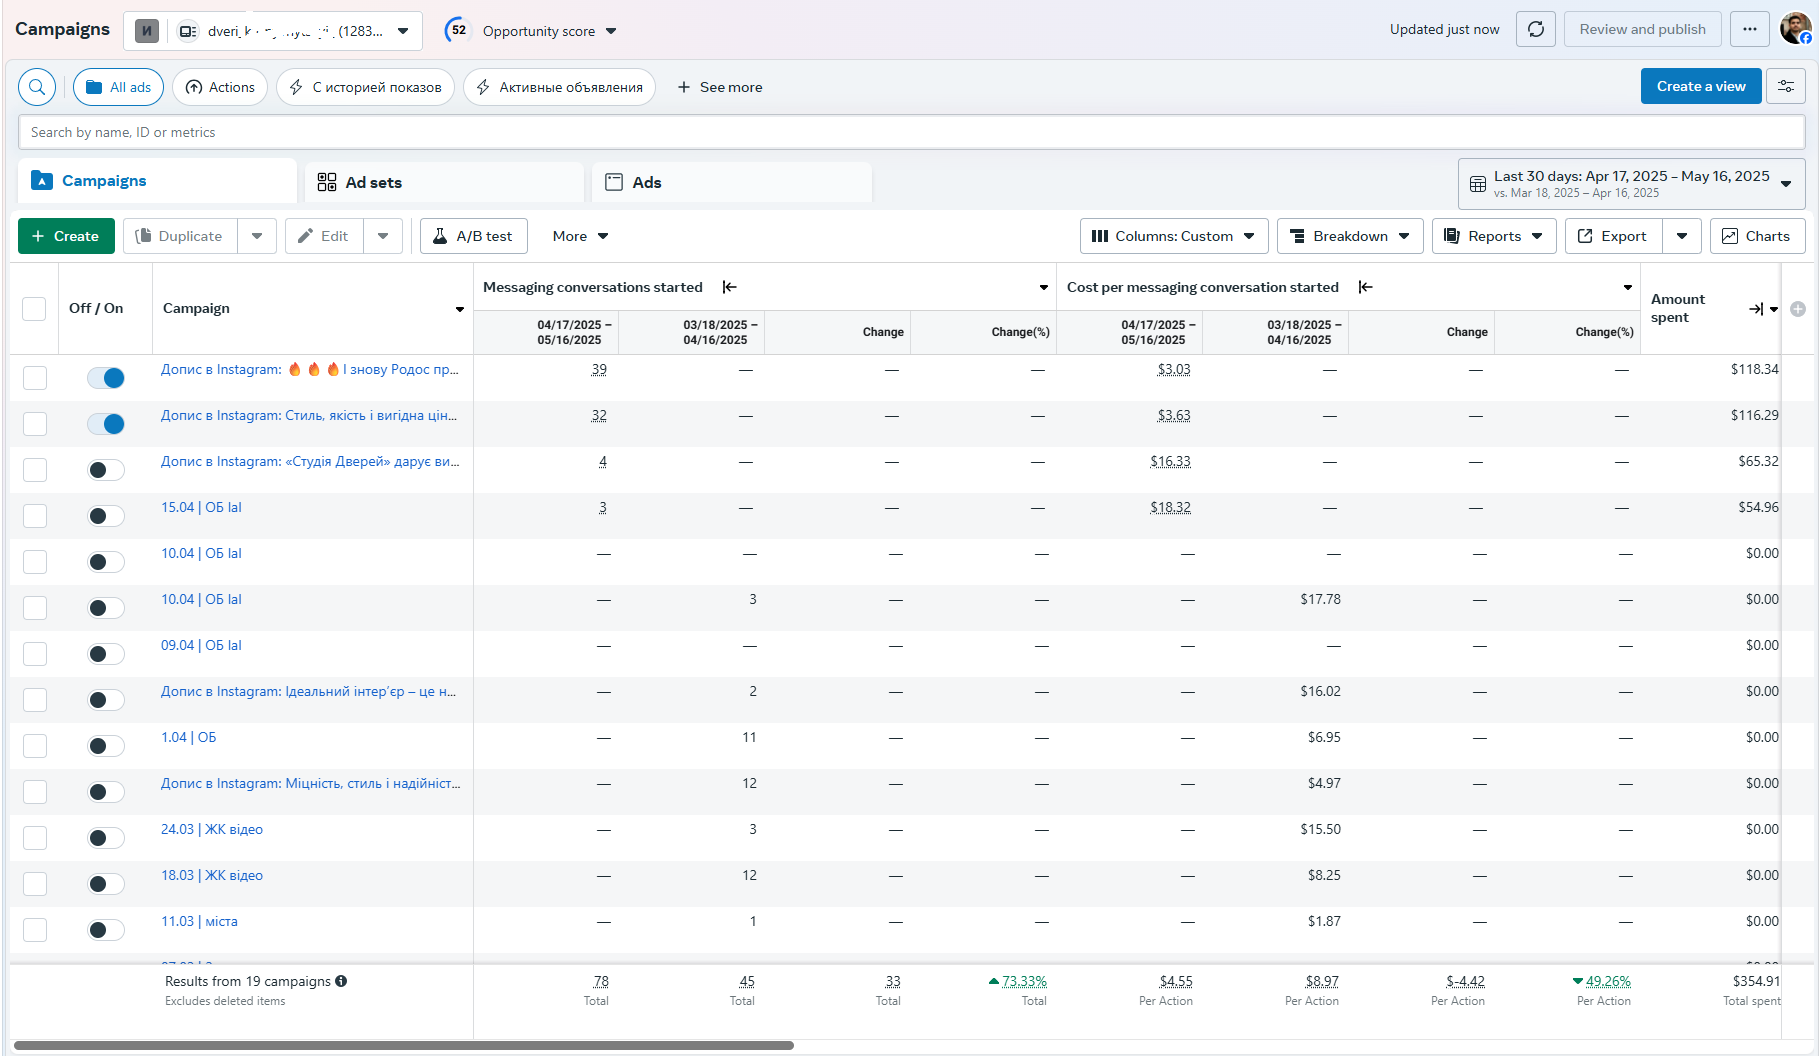Tick the checkbox for 1.04 | ОБ campaign
Image resolution: width=1819 pixels, height=1056 pixels.
(35, 746)
